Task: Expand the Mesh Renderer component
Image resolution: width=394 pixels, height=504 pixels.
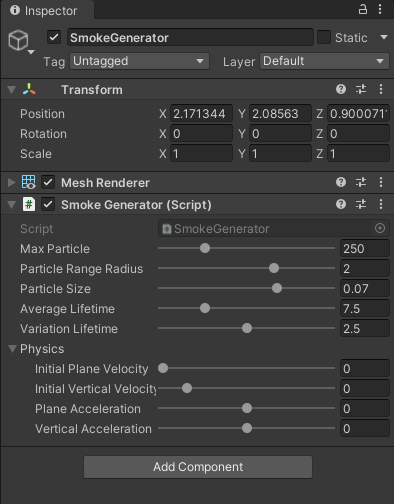Action: [11, 182]
